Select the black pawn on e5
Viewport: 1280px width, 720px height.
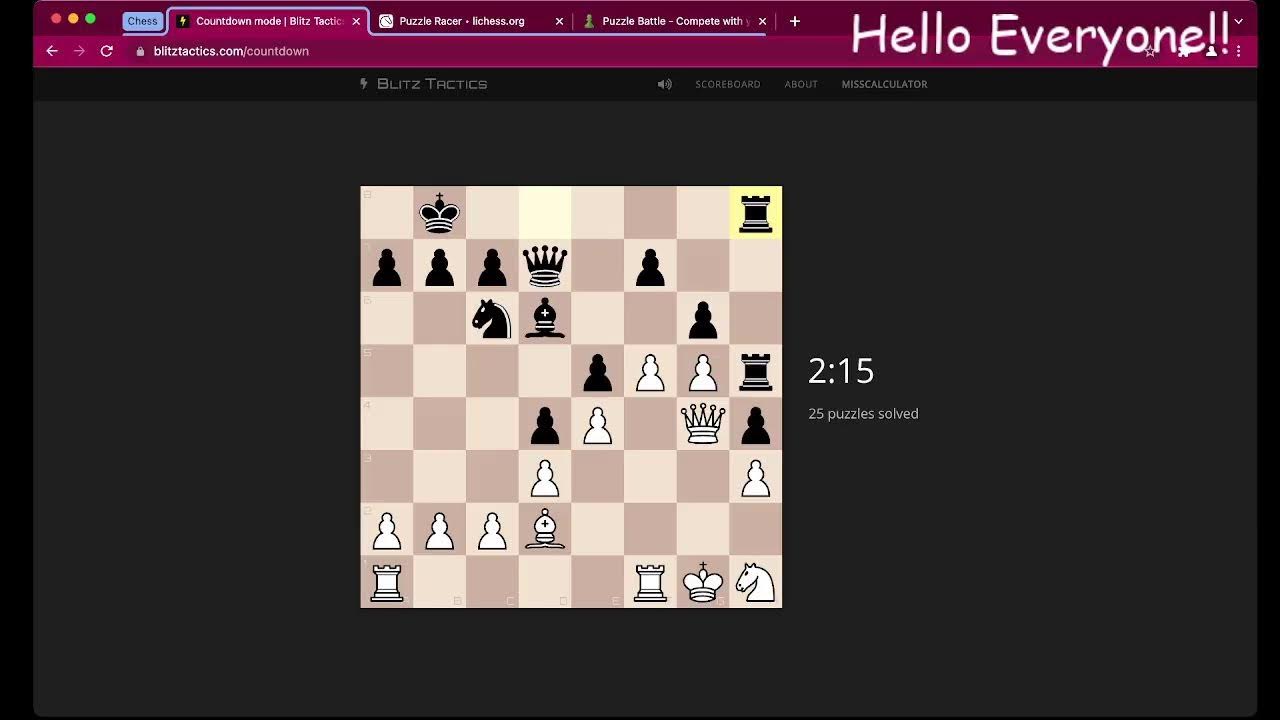[x=597, y=371]
